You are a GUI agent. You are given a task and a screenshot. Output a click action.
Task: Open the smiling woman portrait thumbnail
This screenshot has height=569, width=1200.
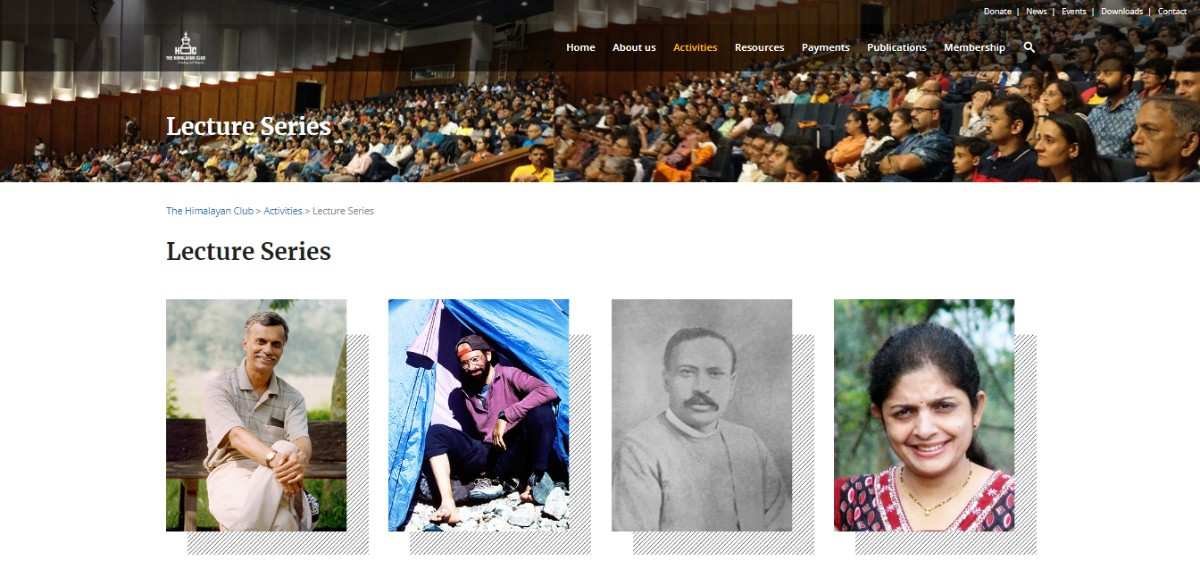924,415
